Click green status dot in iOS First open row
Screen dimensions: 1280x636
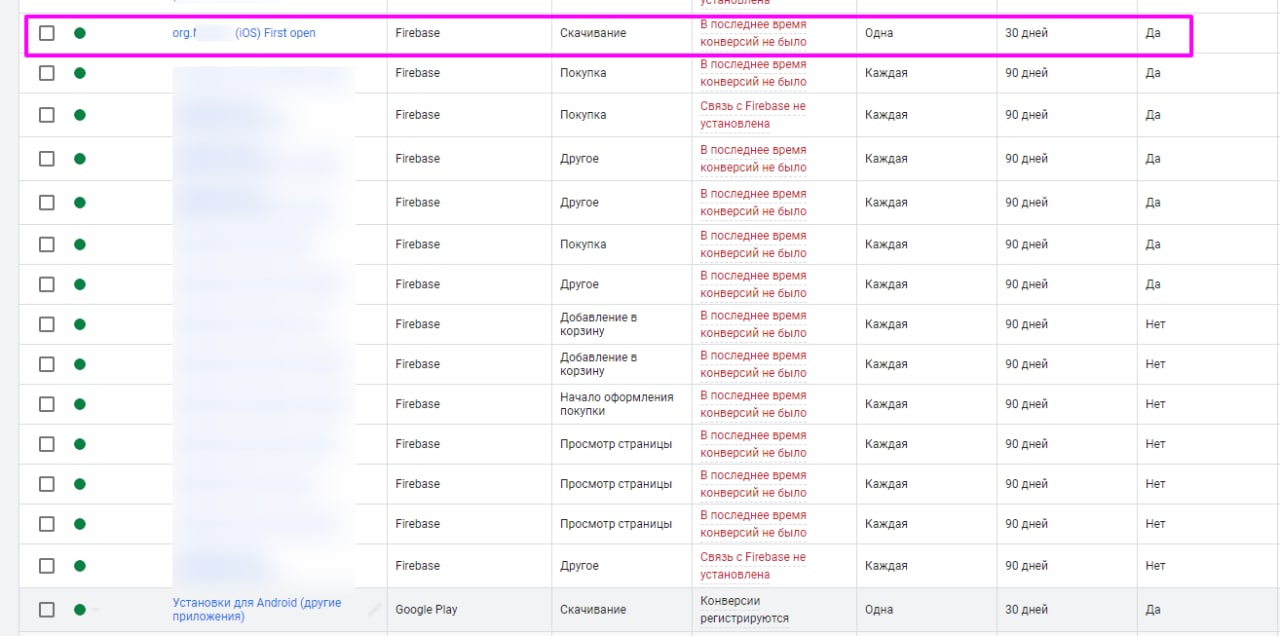80,33
